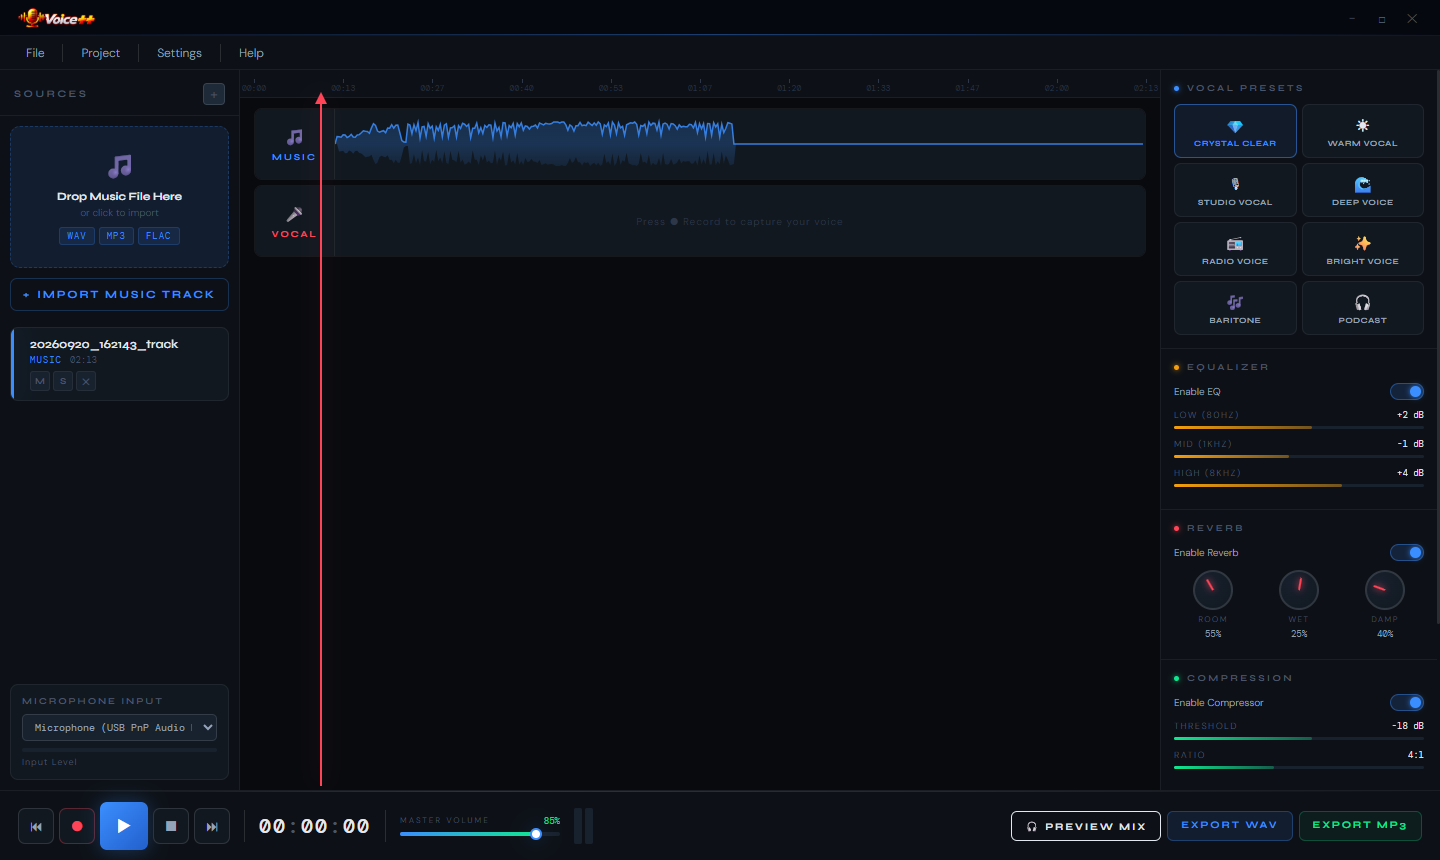Adjust the master volume slider
This screenshot has height=860, width=1440.
click(x=480, y=834)
